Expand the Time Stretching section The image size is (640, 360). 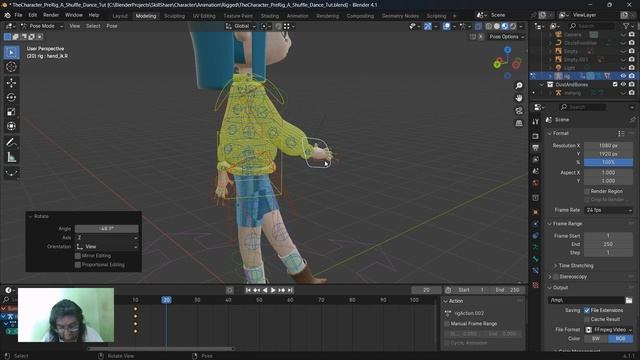coord(556,266)
